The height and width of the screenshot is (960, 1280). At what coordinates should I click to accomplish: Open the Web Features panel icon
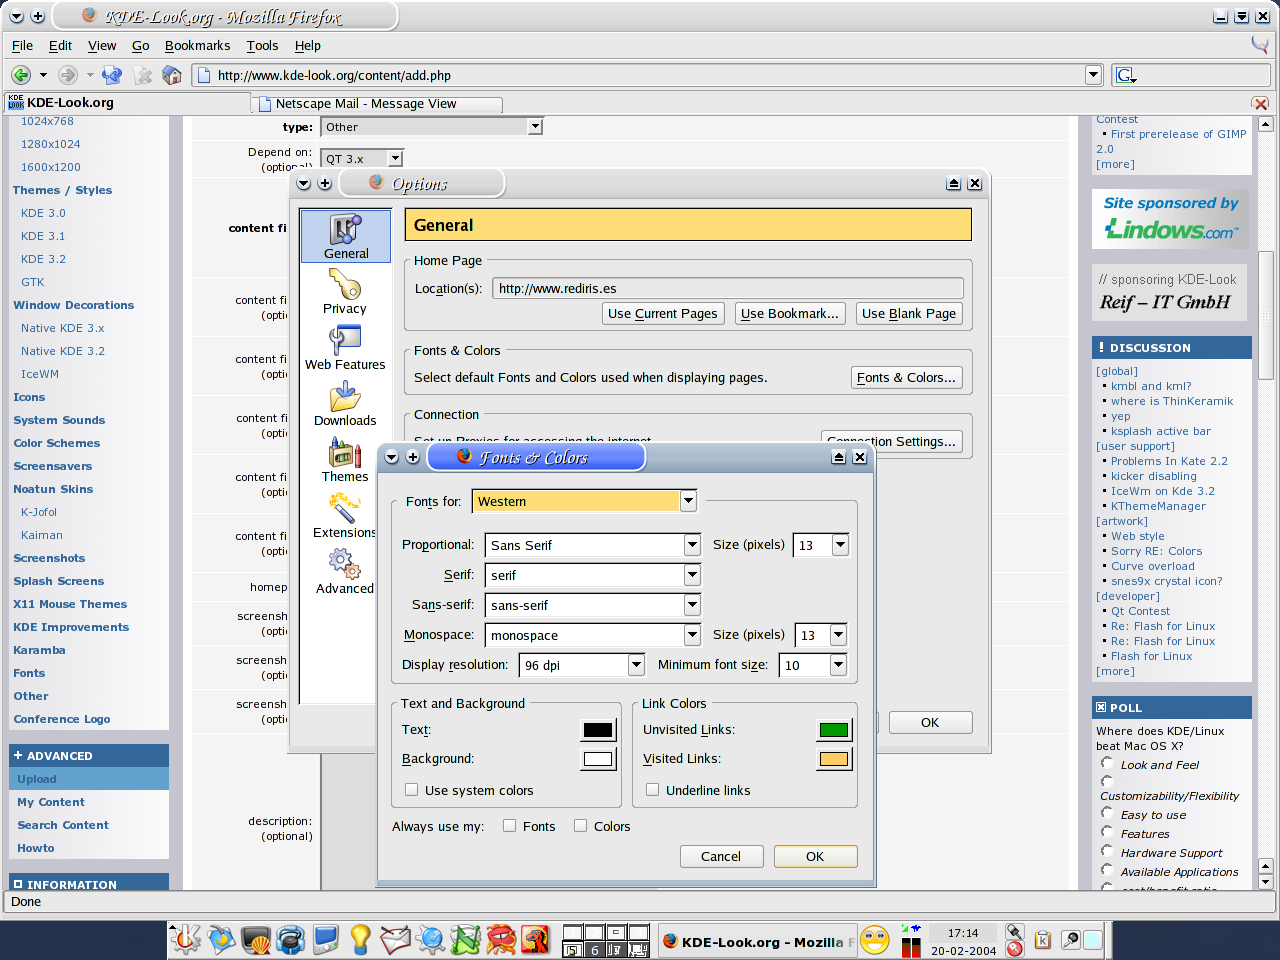point(345,348)
